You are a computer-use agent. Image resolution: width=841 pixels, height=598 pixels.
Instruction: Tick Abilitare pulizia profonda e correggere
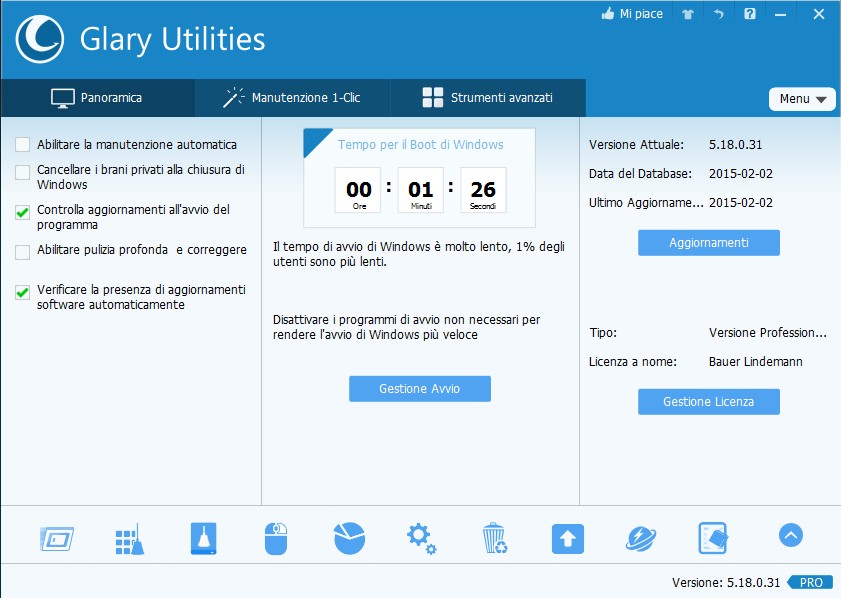pos(23,252)
